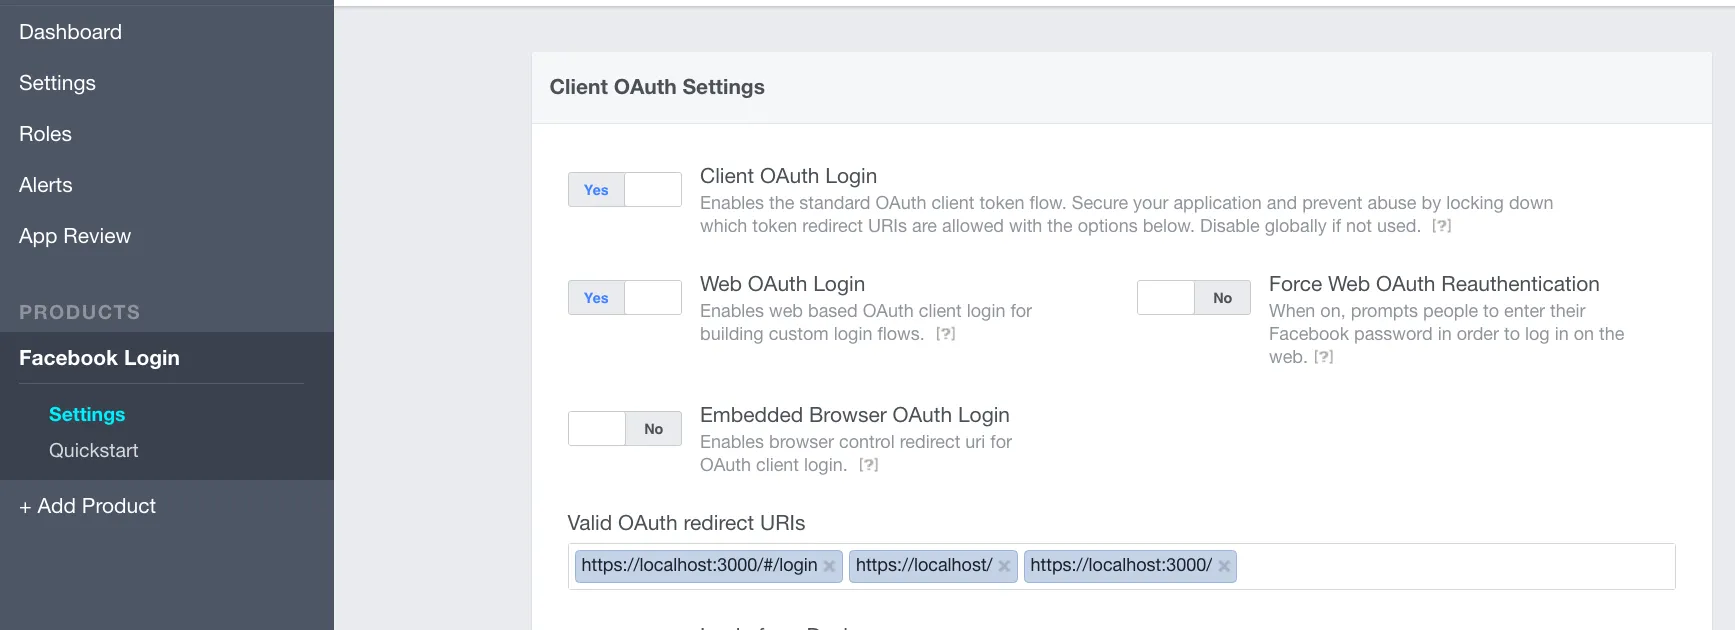Navigate to App Review
The width and height of the screenshot is (1735, 630).
(75, 236)
